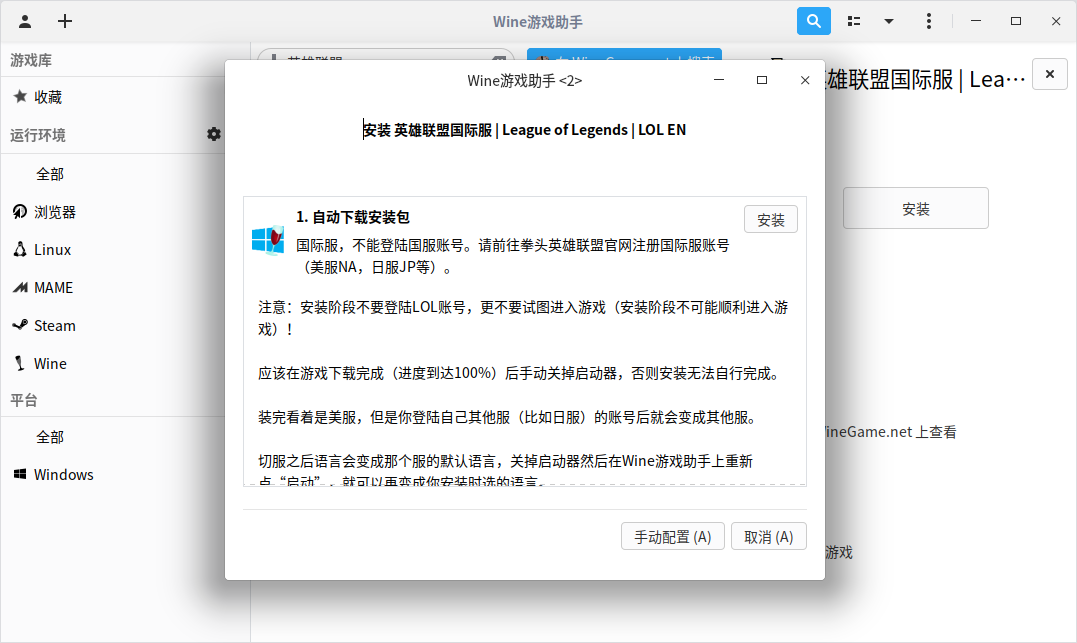The height and width of the screenshot is (643, 1077).
Task: Click the text starting 应该在游戏下载完成
Action: [519, 373]
